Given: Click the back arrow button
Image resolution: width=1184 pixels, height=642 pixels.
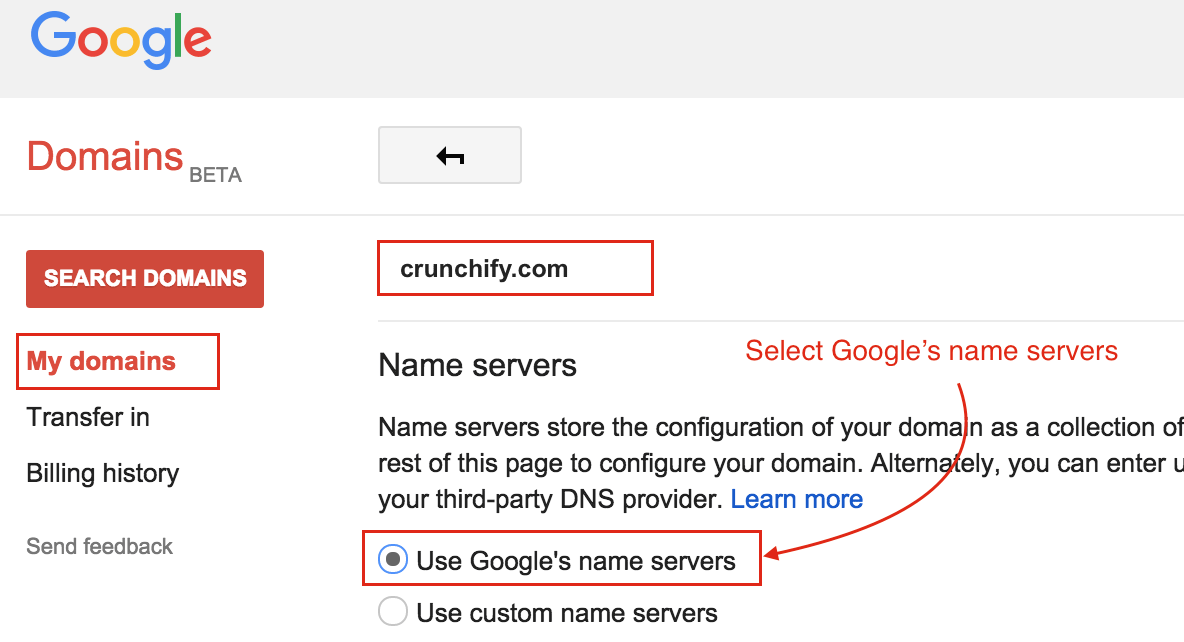Looking at the screenshot, I should coord(449,155).
